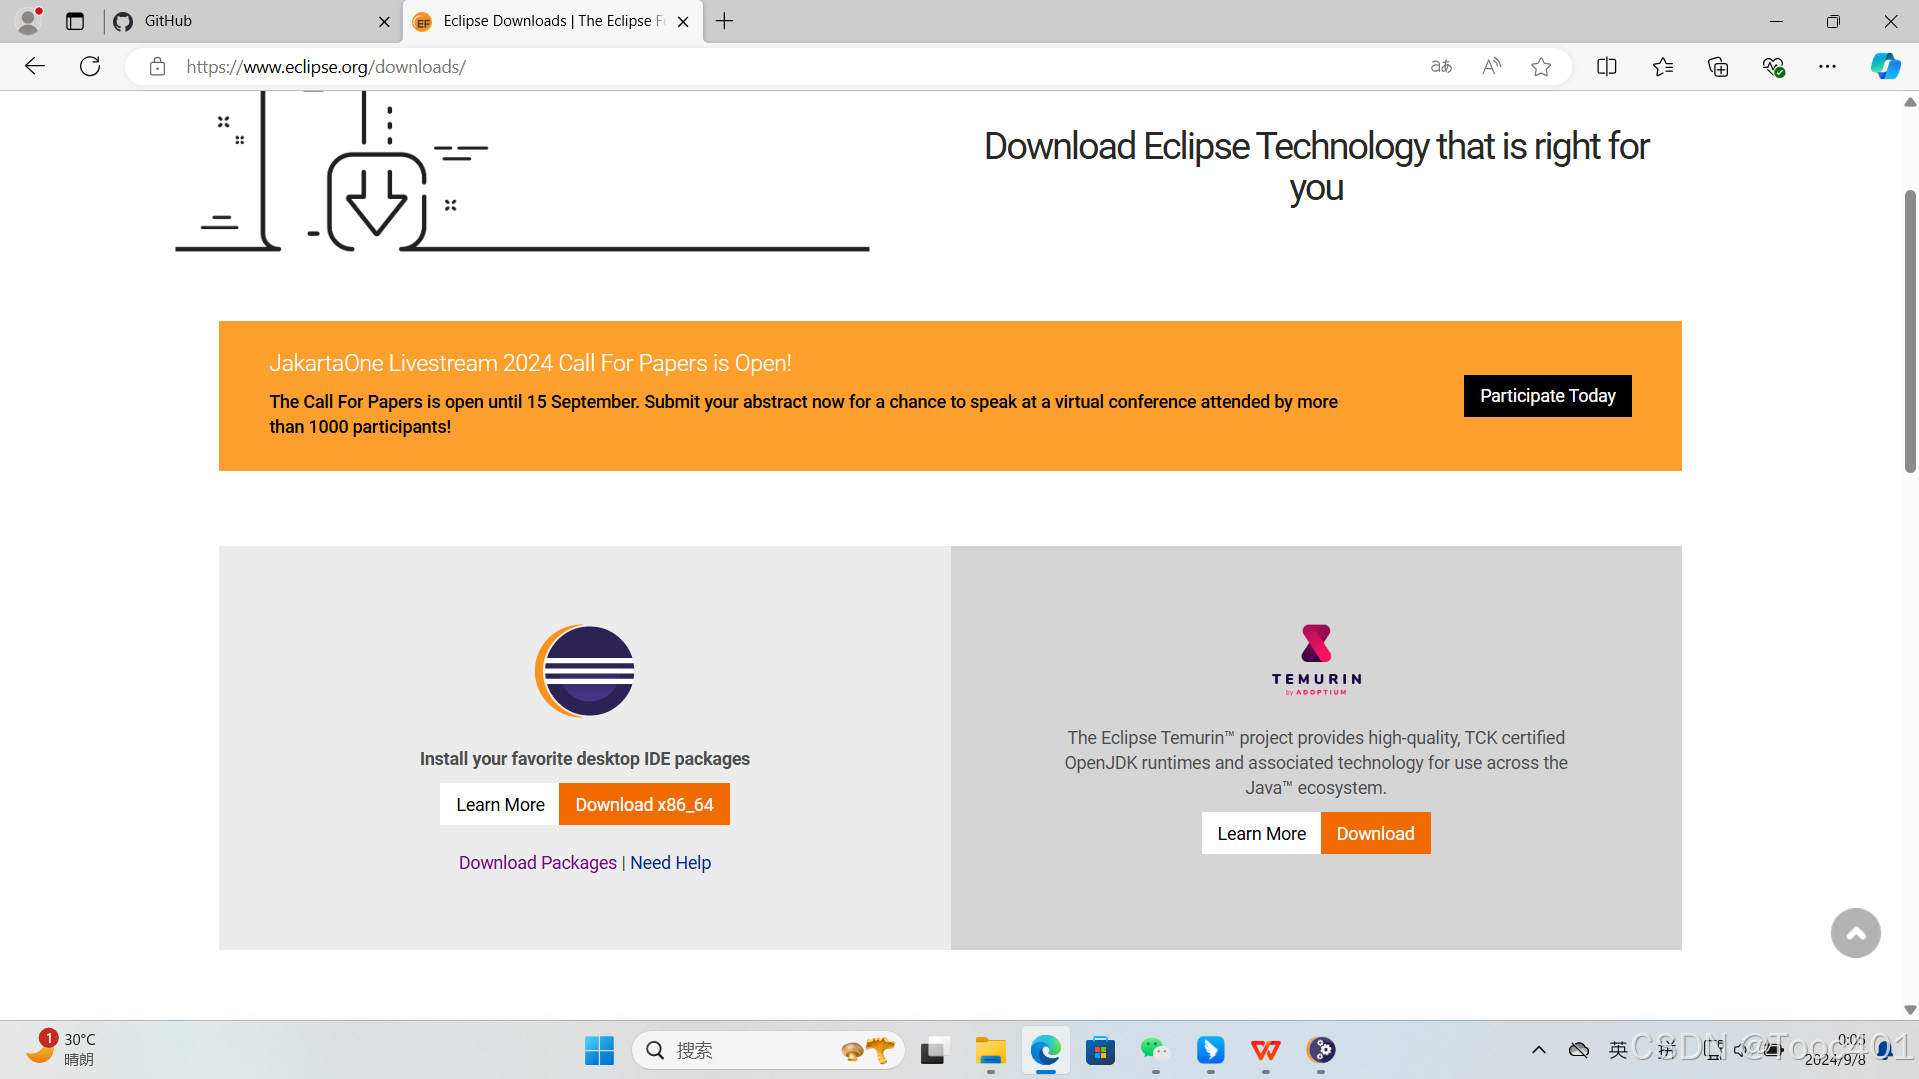Click the OneDrive cloud tray icon
The height and width of the screenshot is (1079, 1919).
(x=1579, y=1050)
